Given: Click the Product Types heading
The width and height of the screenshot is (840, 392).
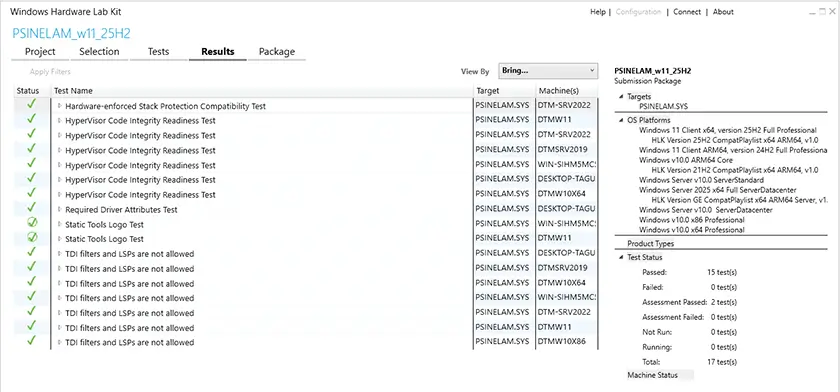Looking at the screenshot, I should click(x=650, y=244).
